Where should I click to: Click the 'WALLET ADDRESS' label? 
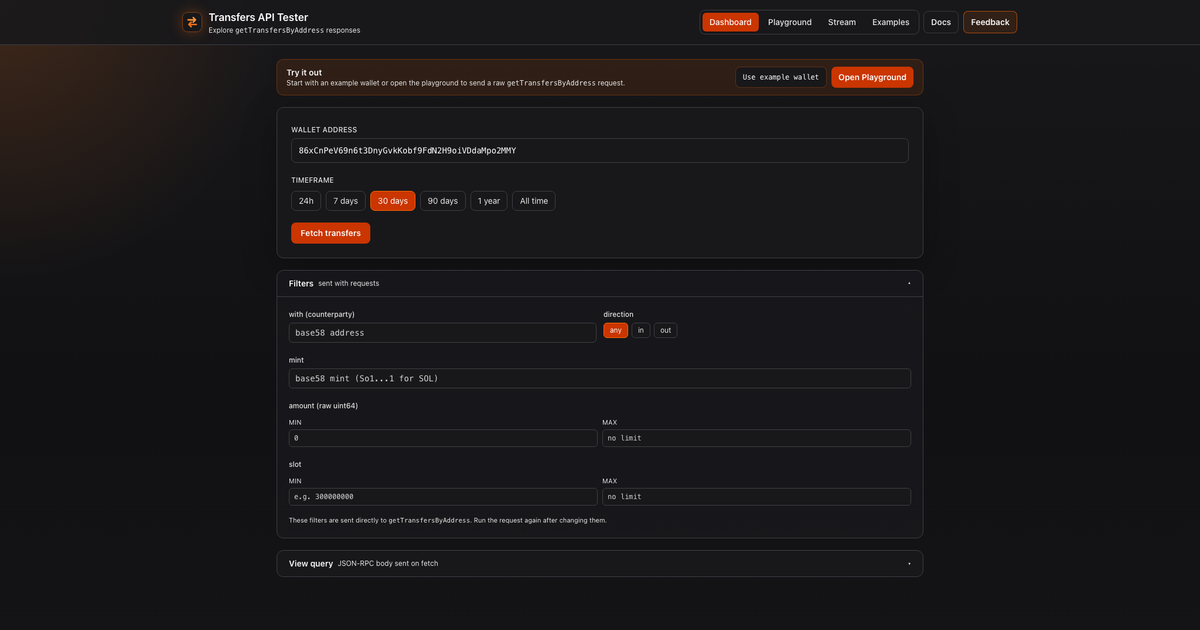pos(324,130)
